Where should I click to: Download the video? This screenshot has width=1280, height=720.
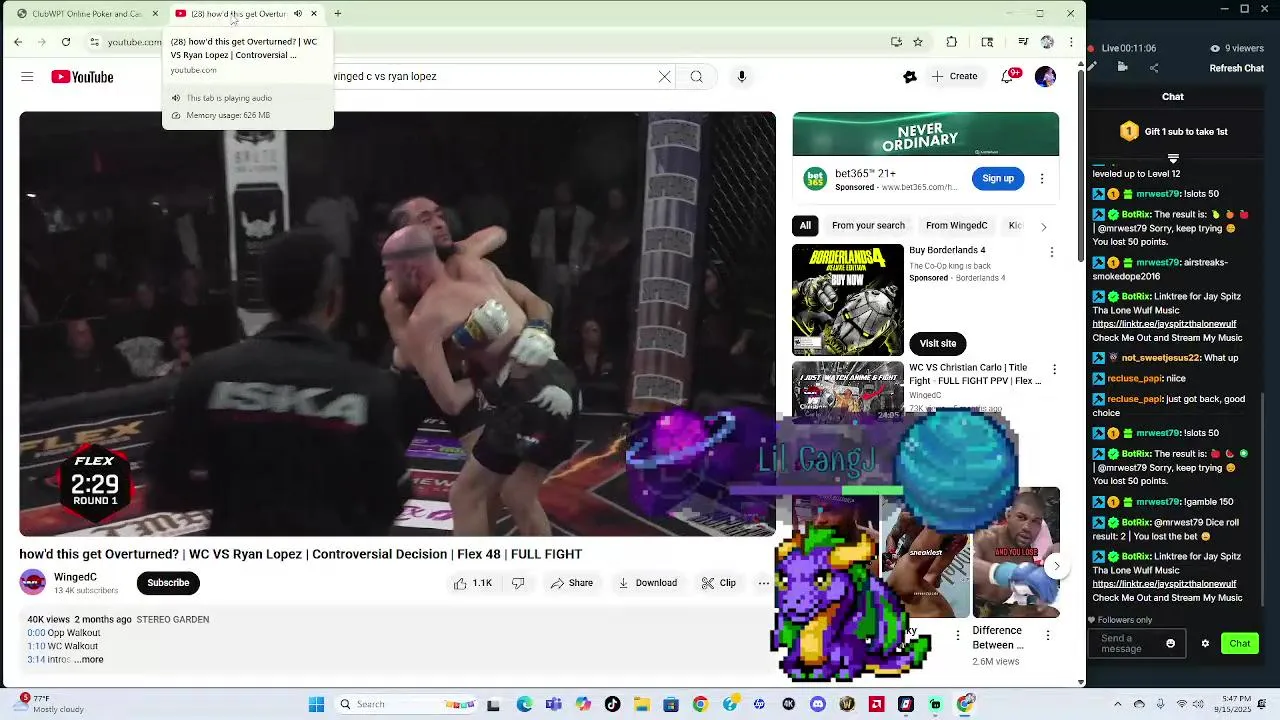click(x=647, y=583)
